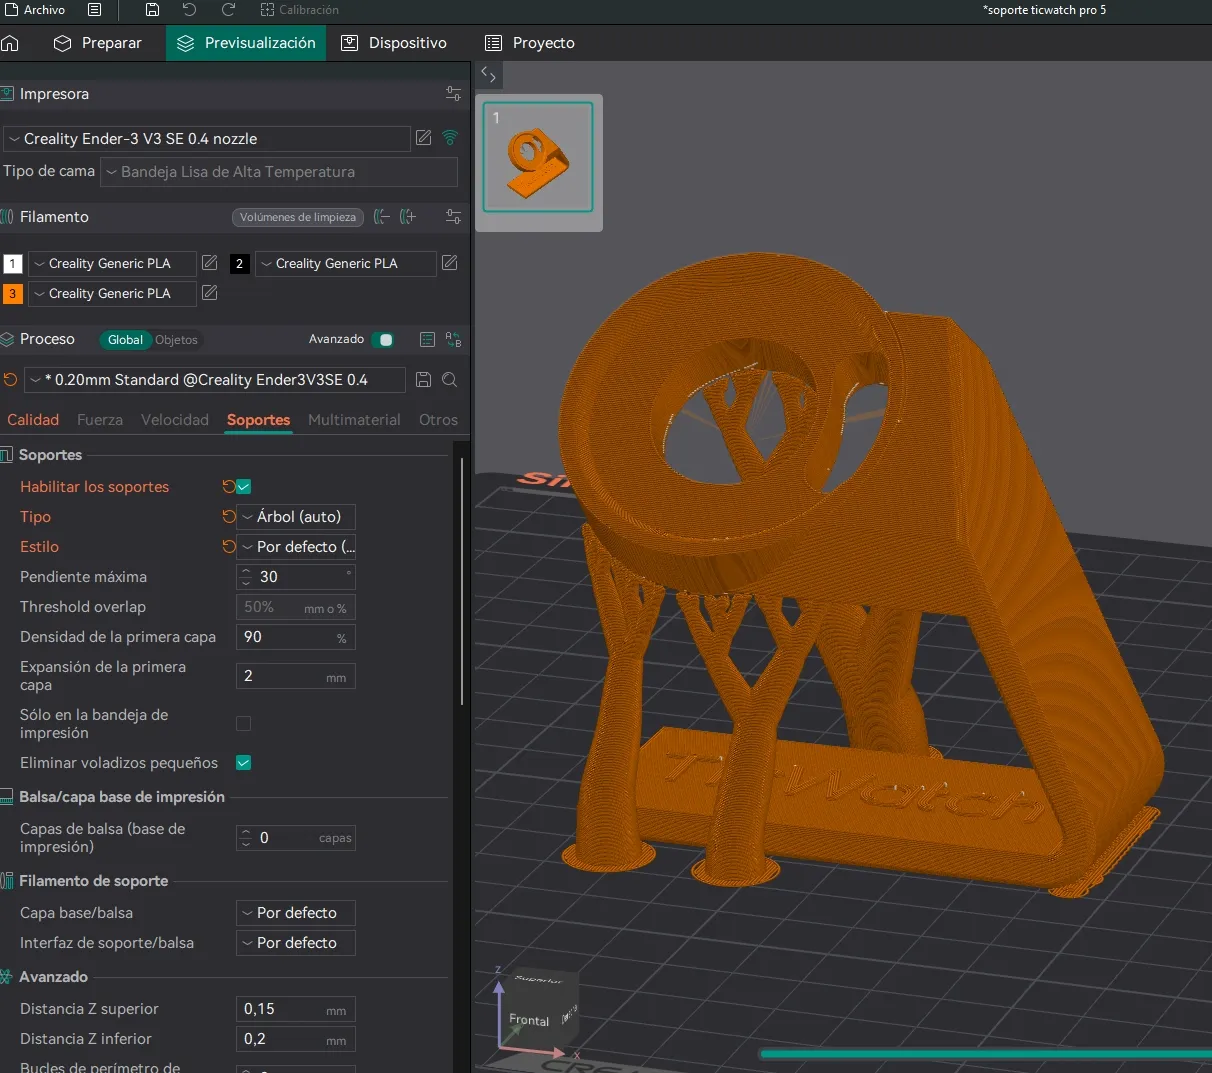
Task: Edit the Creality Ender-3 V3 SE printer preset
Action: [423, 138]
